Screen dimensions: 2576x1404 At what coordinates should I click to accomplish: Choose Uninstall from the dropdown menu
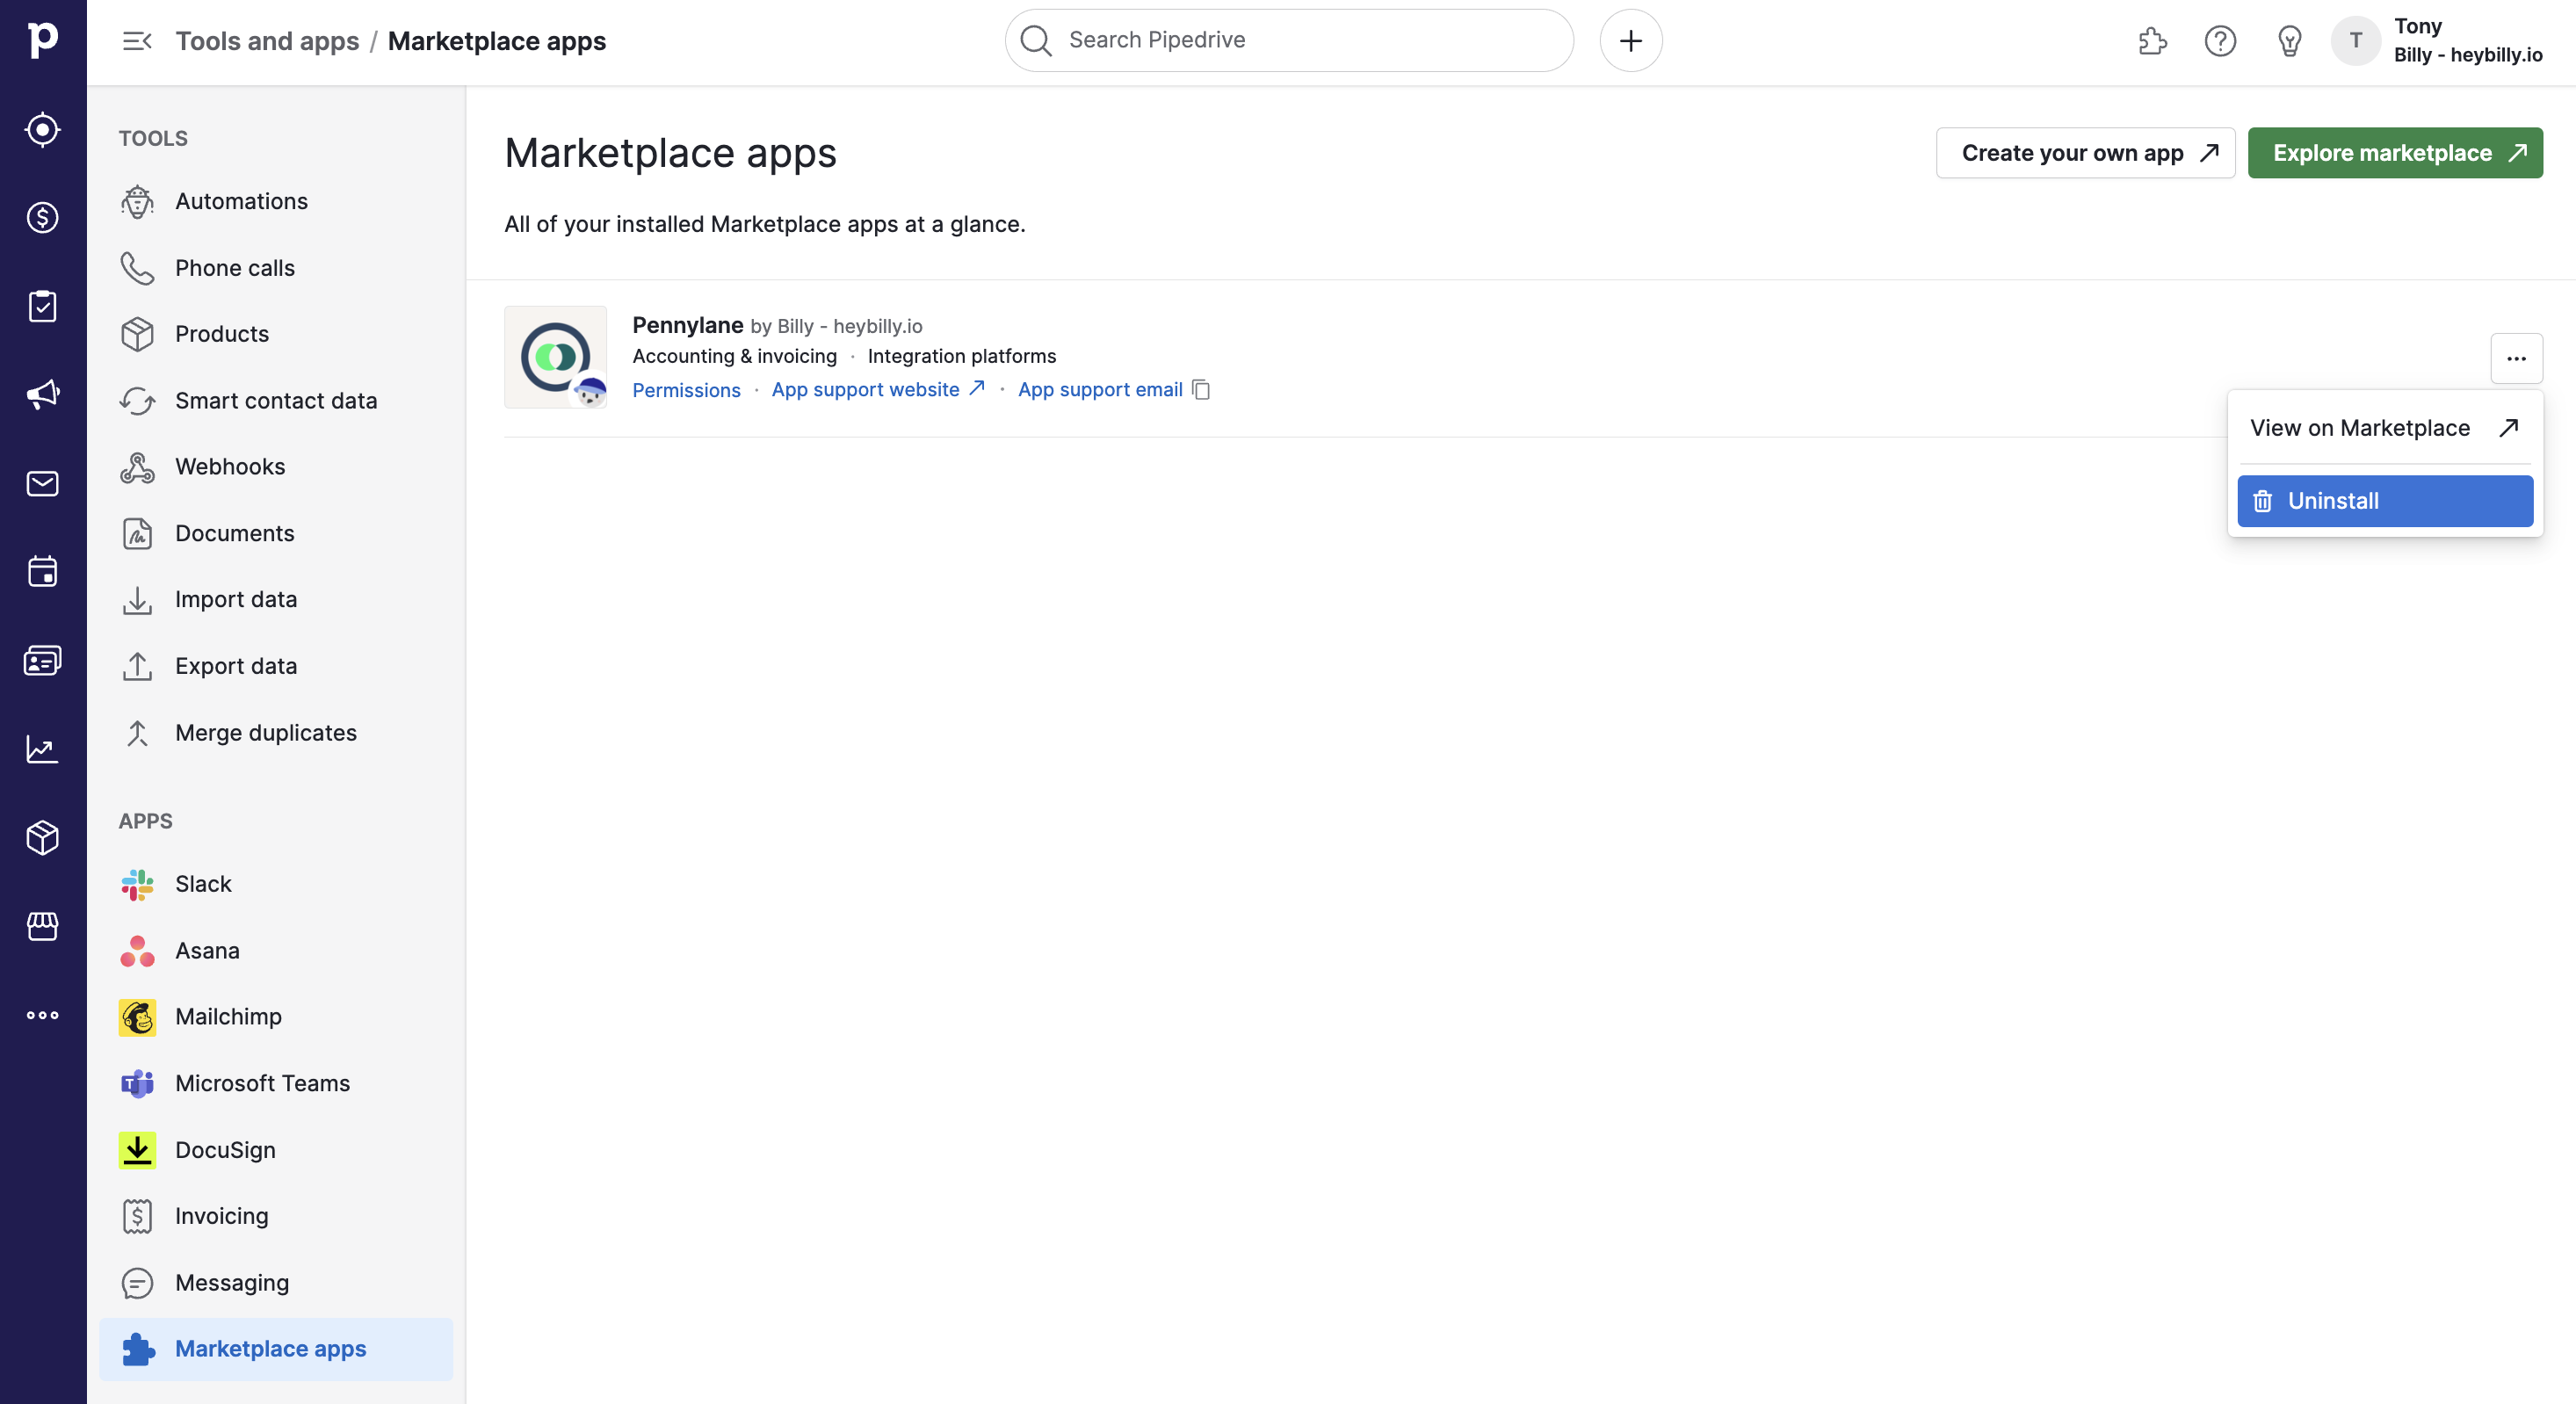[2384, 501]
